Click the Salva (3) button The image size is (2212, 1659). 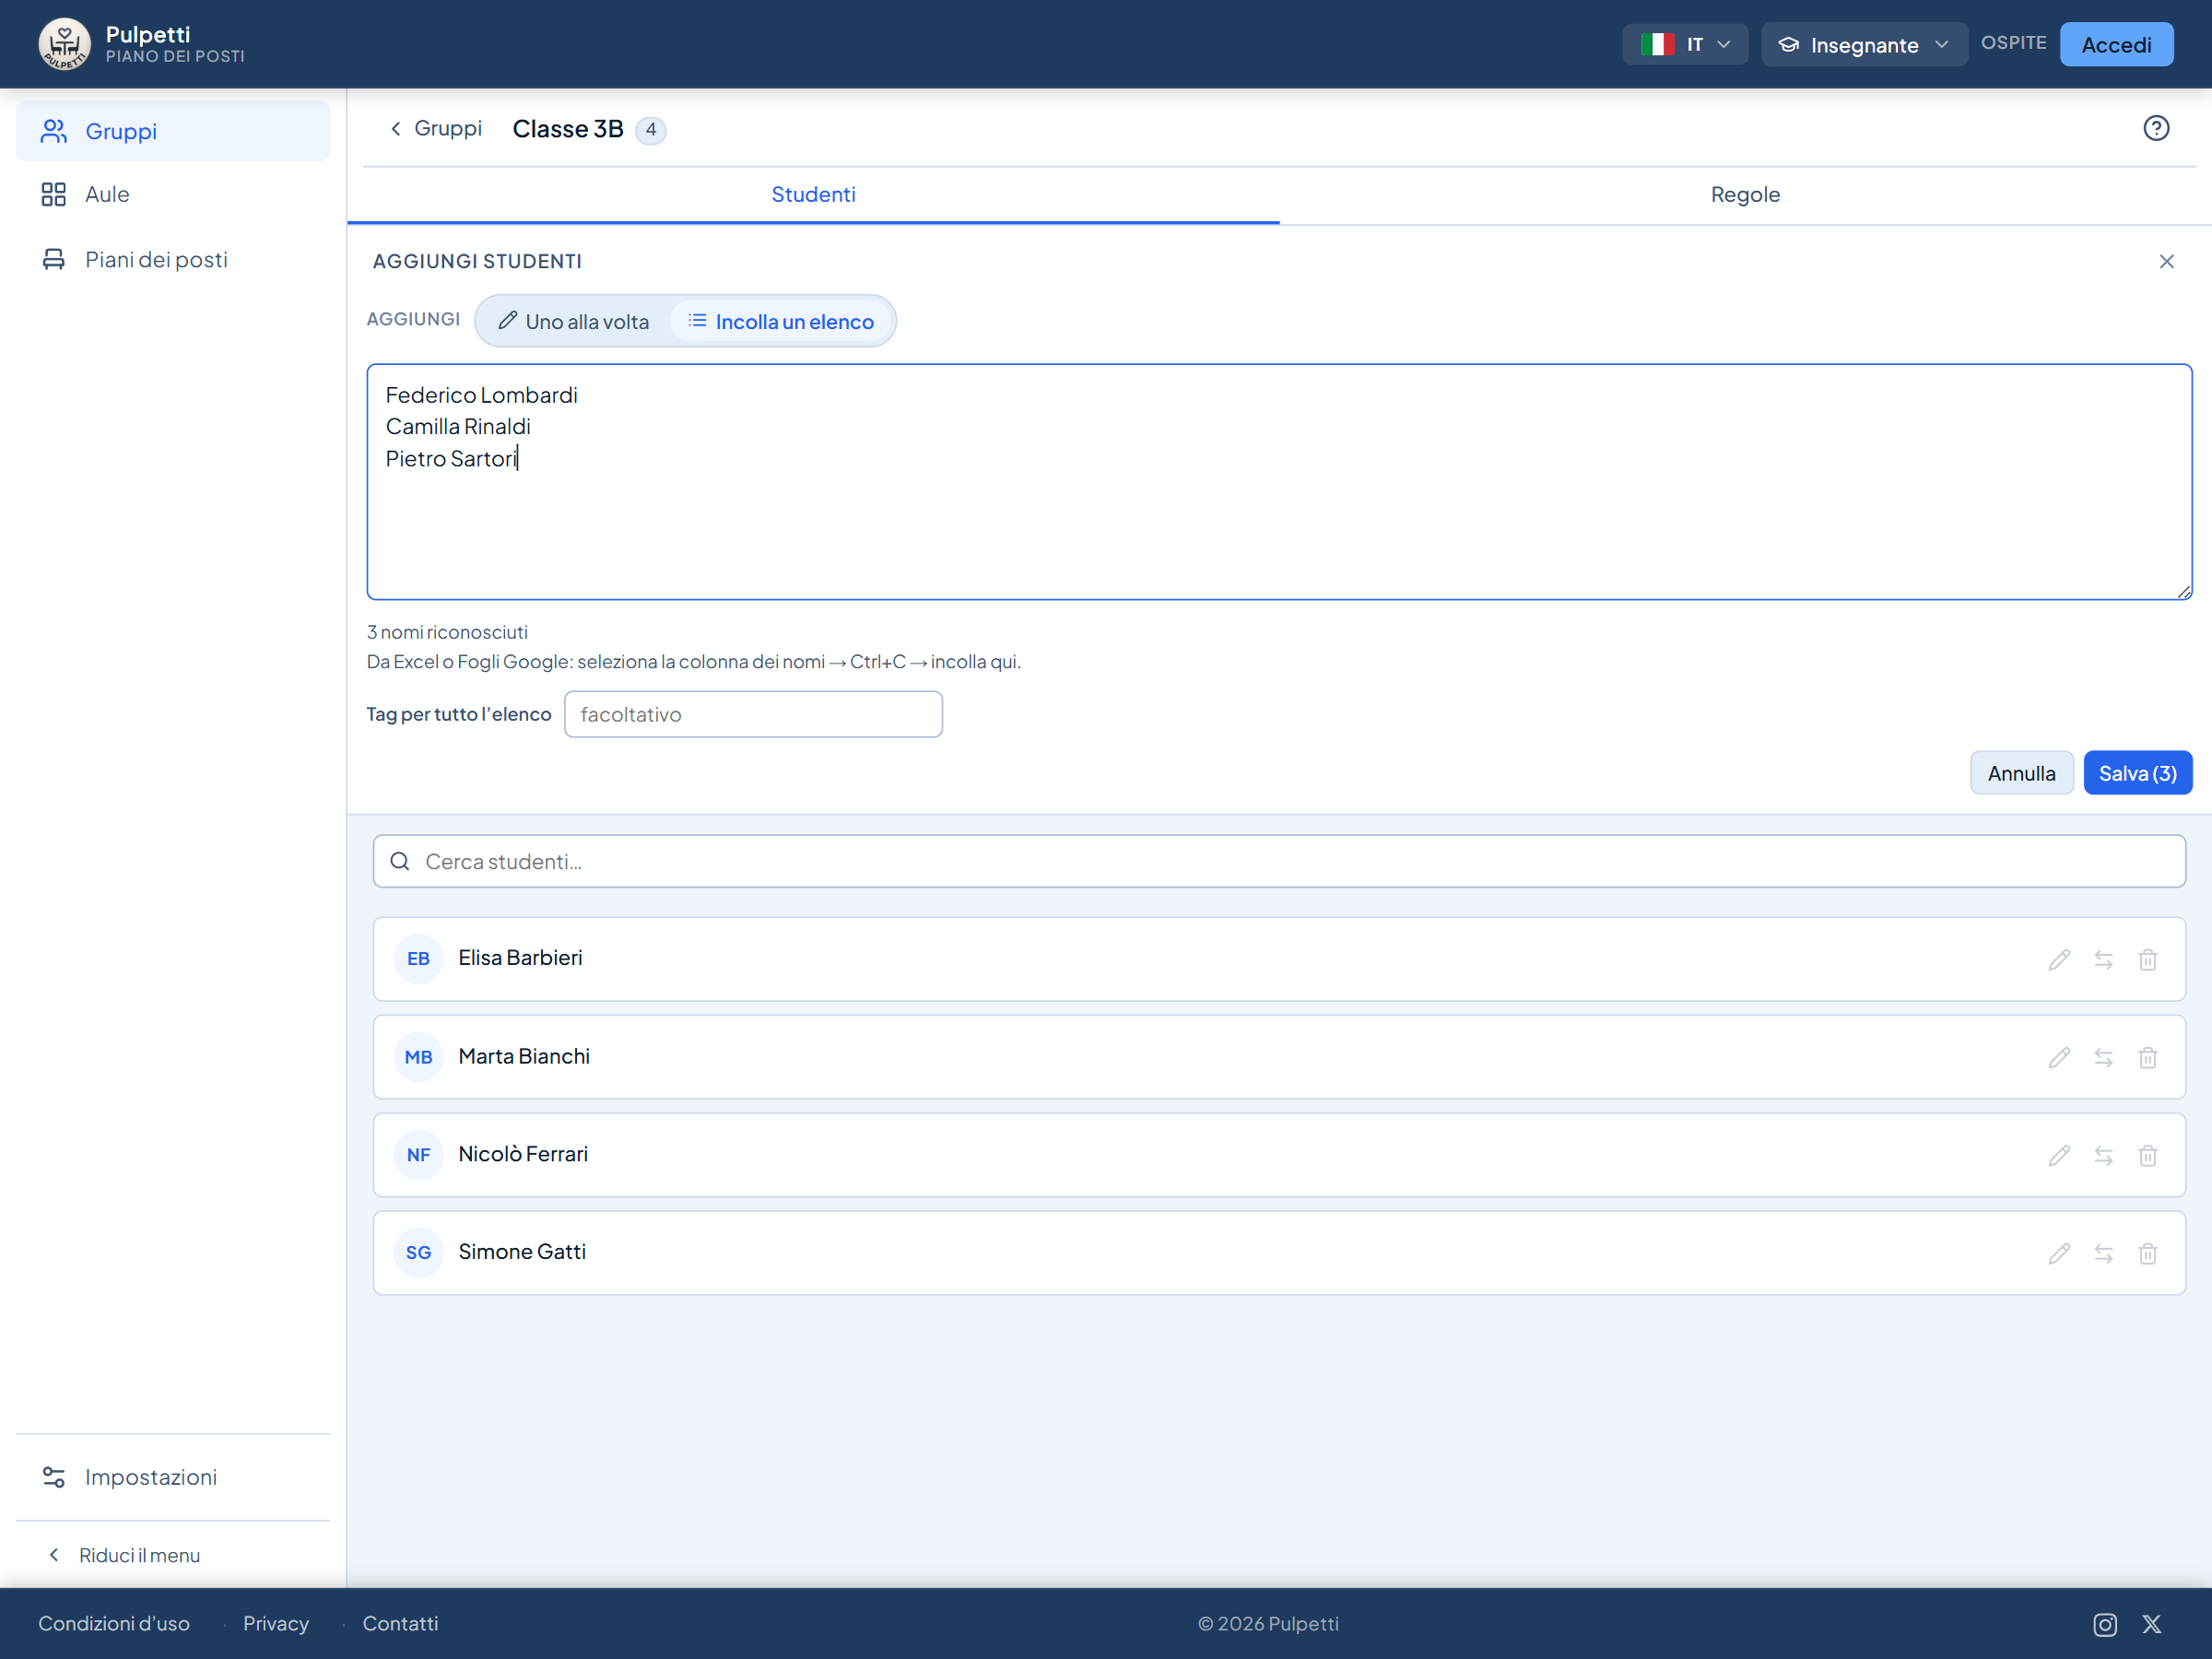pos(2137,774)
